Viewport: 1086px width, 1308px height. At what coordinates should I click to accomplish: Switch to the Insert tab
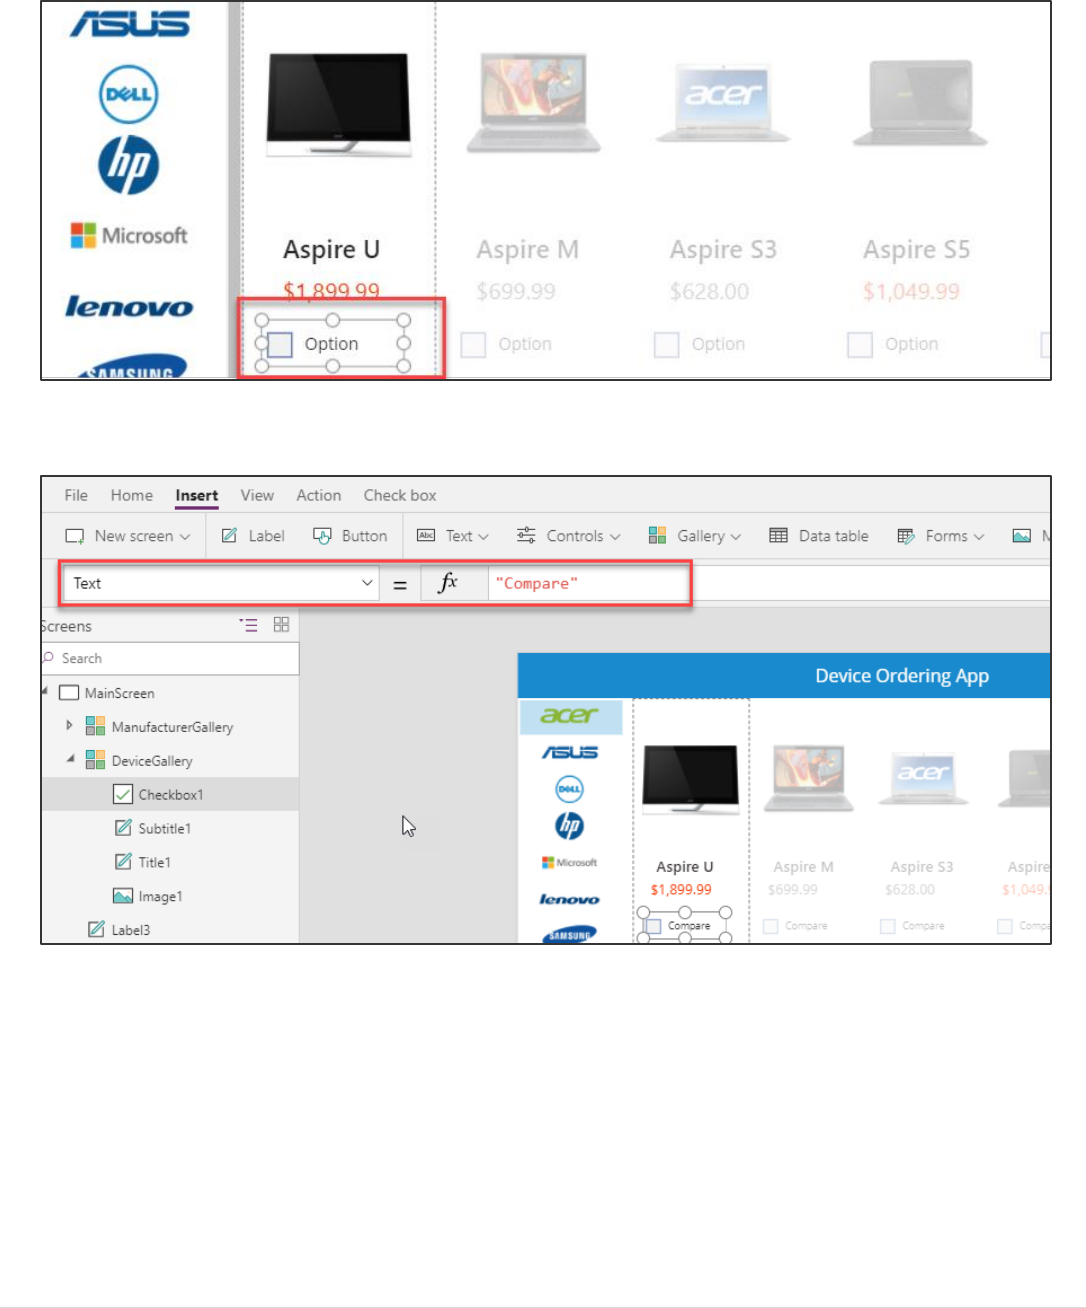point(197,495)
